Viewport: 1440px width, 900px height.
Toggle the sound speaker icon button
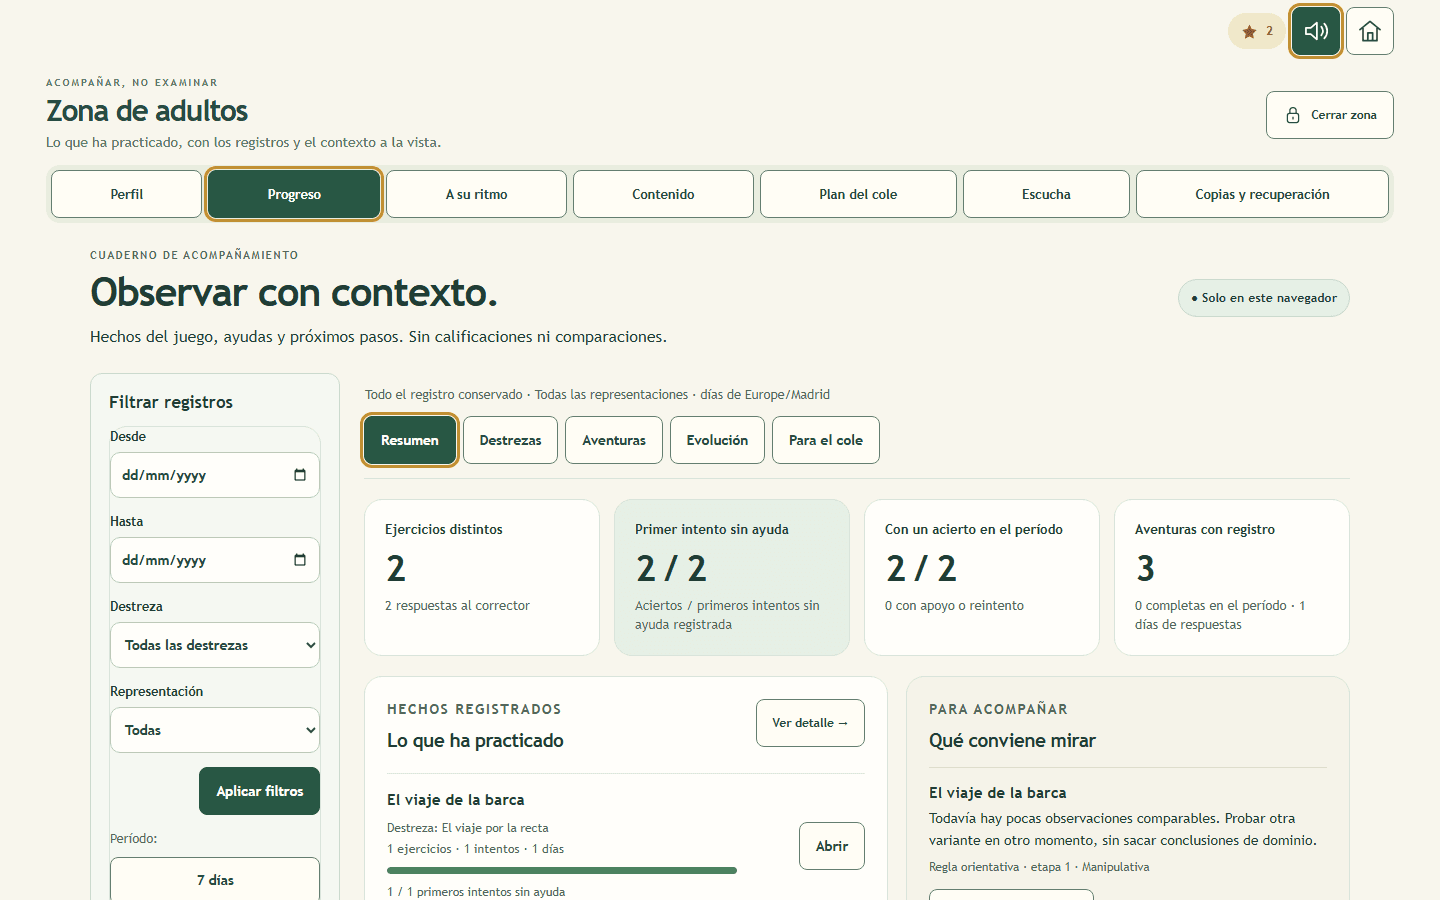[1316, 31]
